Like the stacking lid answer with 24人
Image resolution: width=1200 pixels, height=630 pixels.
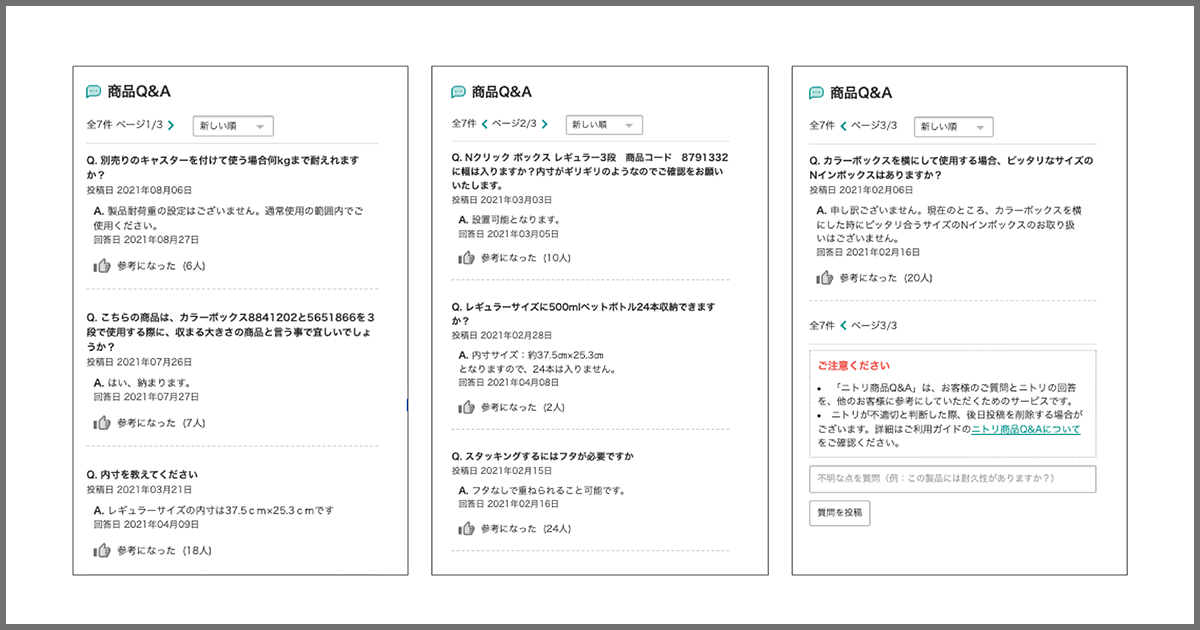[466, 529]
